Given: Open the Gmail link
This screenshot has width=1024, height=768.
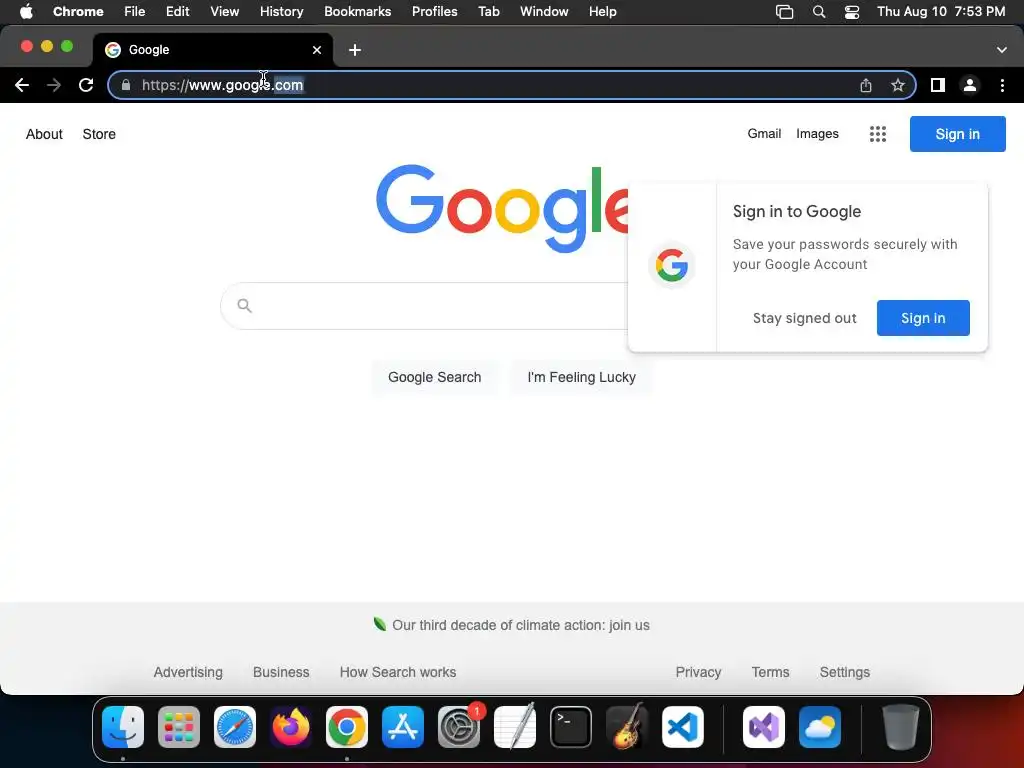Looking at the screenshot, I should [764, 133].
